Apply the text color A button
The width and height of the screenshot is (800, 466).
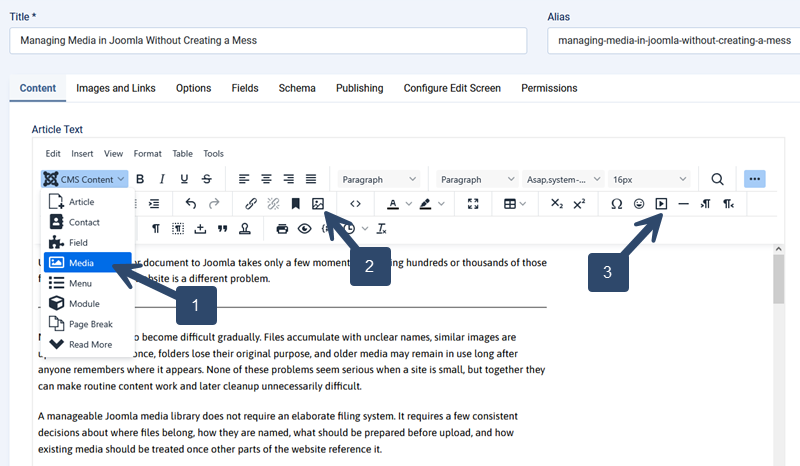click(x=392, y=204)
